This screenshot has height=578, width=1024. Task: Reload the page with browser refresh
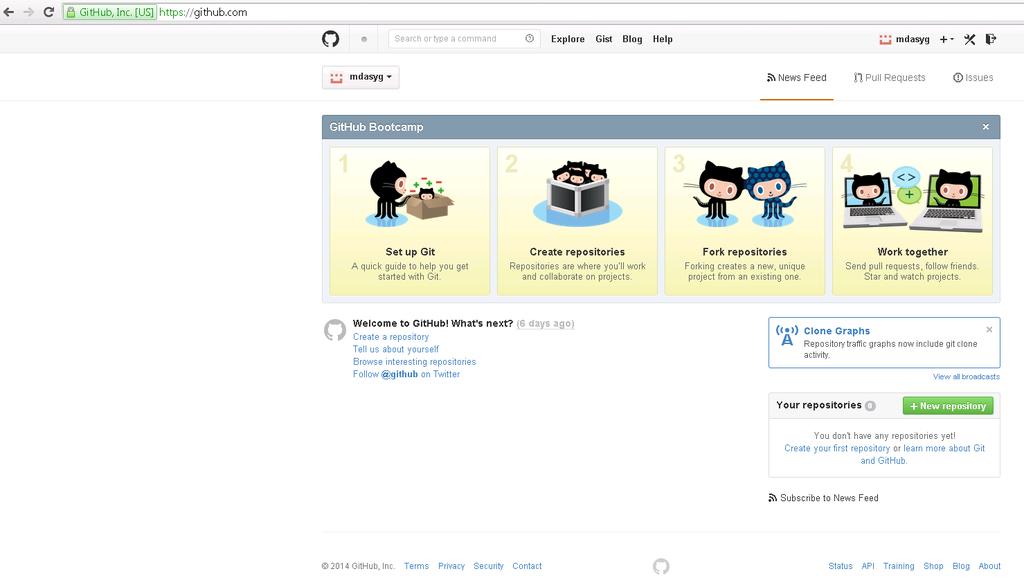[x=48, y=12]
